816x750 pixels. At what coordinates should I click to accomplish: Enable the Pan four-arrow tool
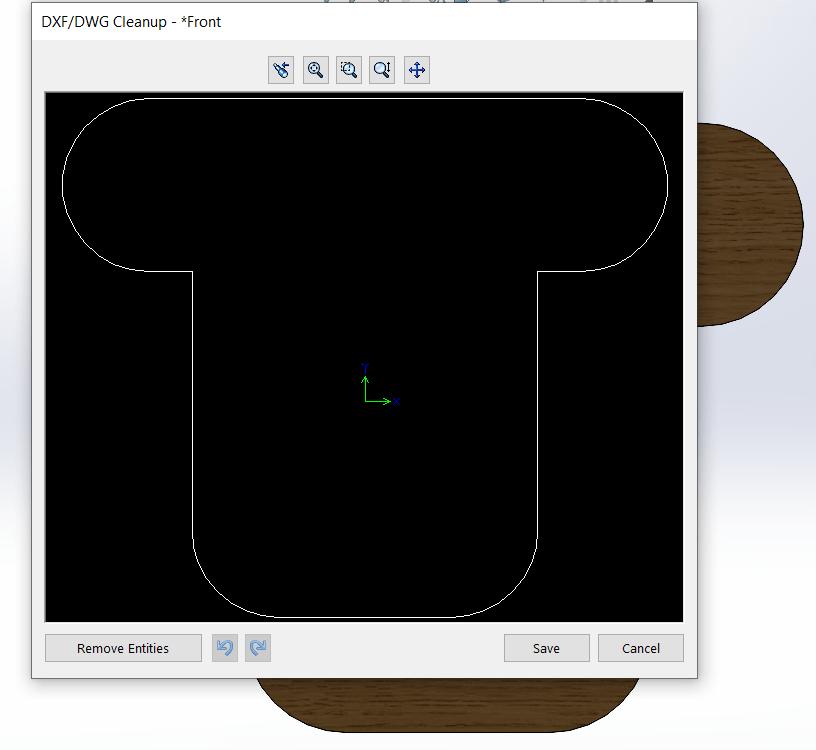pyautogui.click(x=417, y=70)
